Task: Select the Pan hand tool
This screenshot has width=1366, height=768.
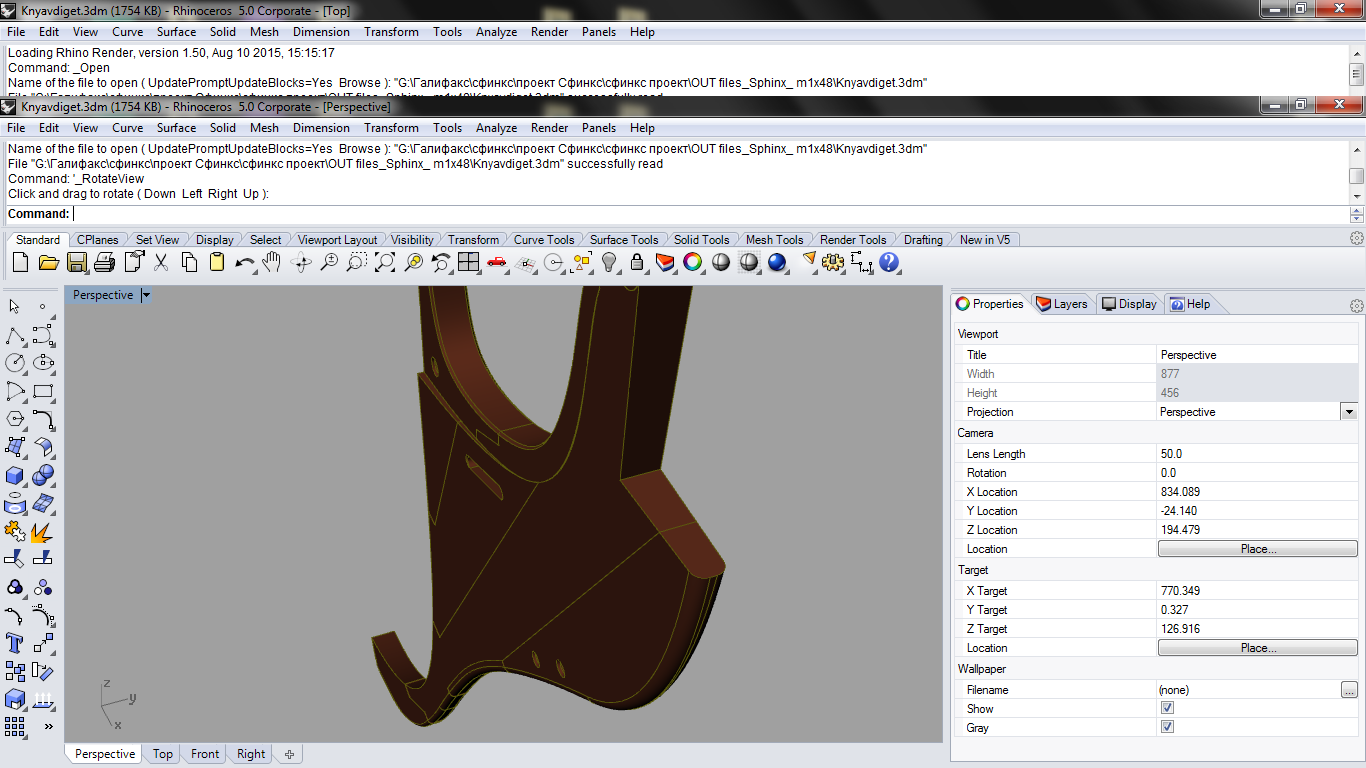Action: (272, 262)
